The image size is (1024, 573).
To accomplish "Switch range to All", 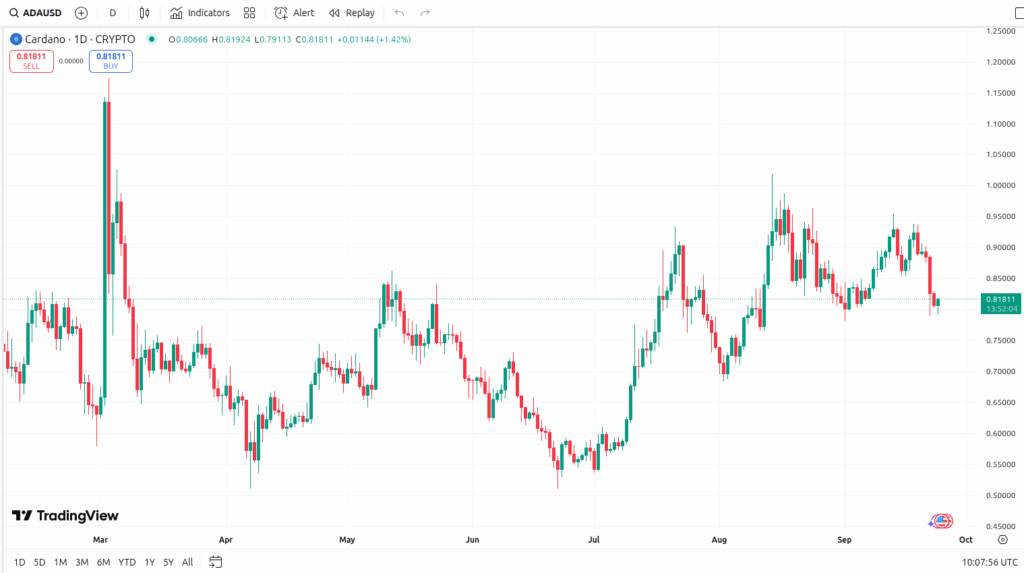I will tap(187, 562).
